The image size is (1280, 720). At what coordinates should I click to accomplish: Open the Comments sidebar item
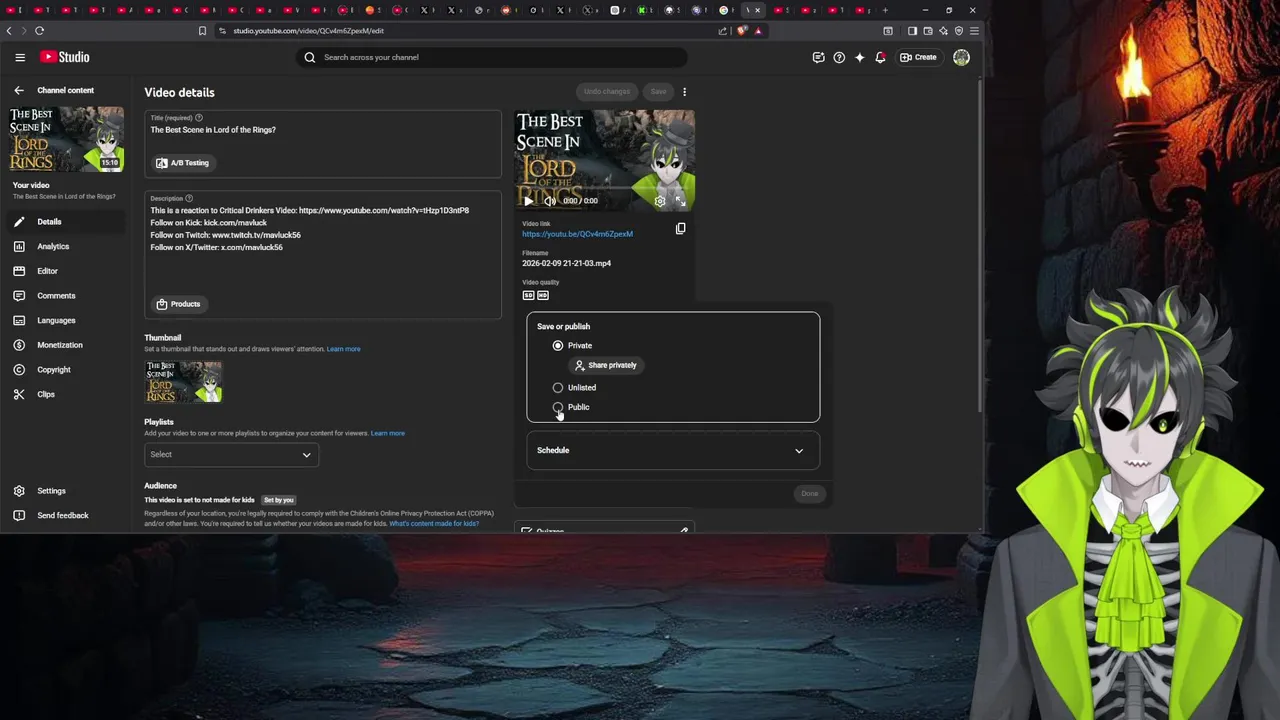65,296
